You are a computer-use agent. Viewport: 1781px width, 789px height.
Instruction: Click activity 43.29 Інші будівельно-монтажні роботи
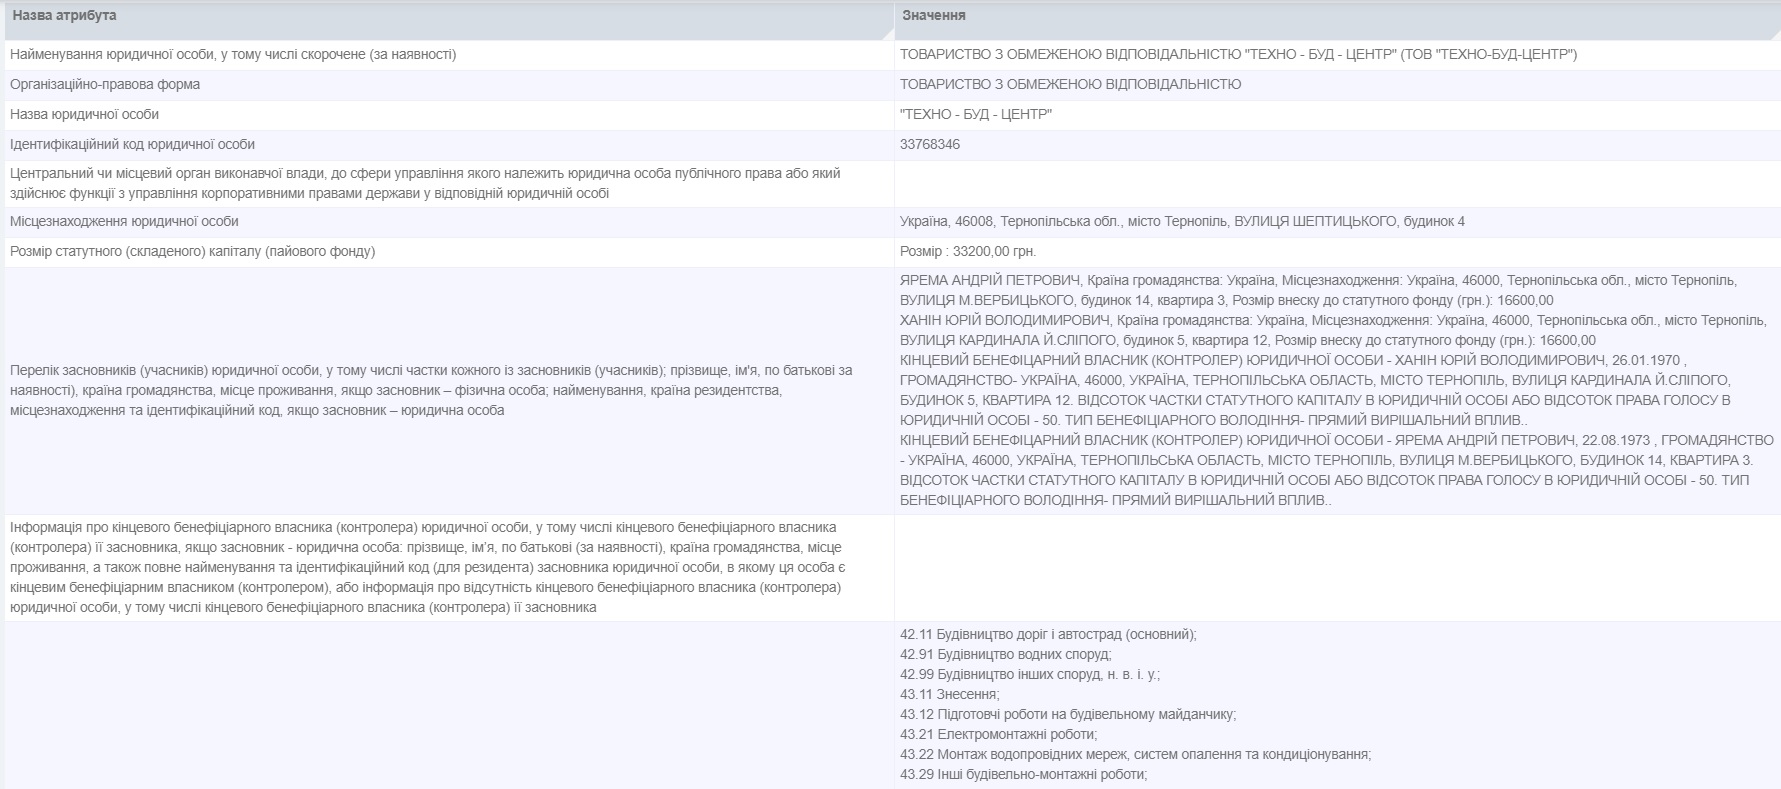click(x=1023, y=775)
